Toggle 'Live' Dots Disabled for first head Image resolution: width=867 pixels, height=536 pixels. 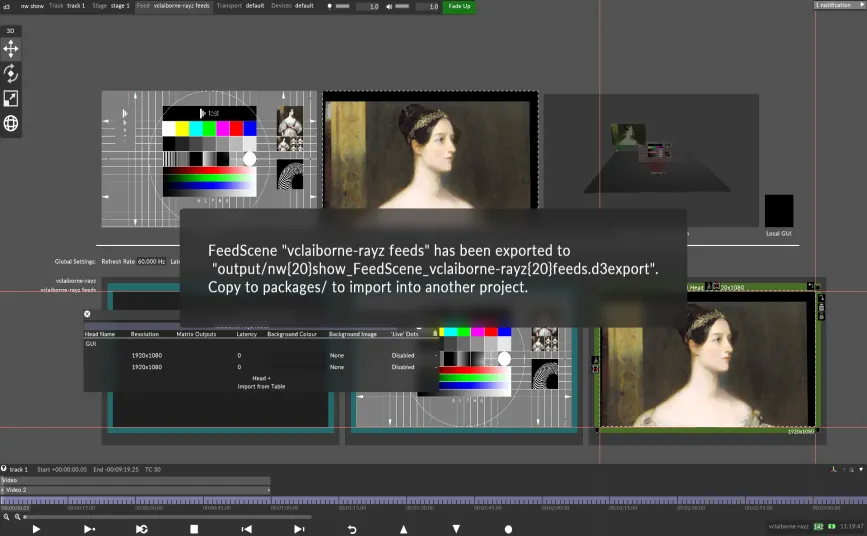[403, 355]
